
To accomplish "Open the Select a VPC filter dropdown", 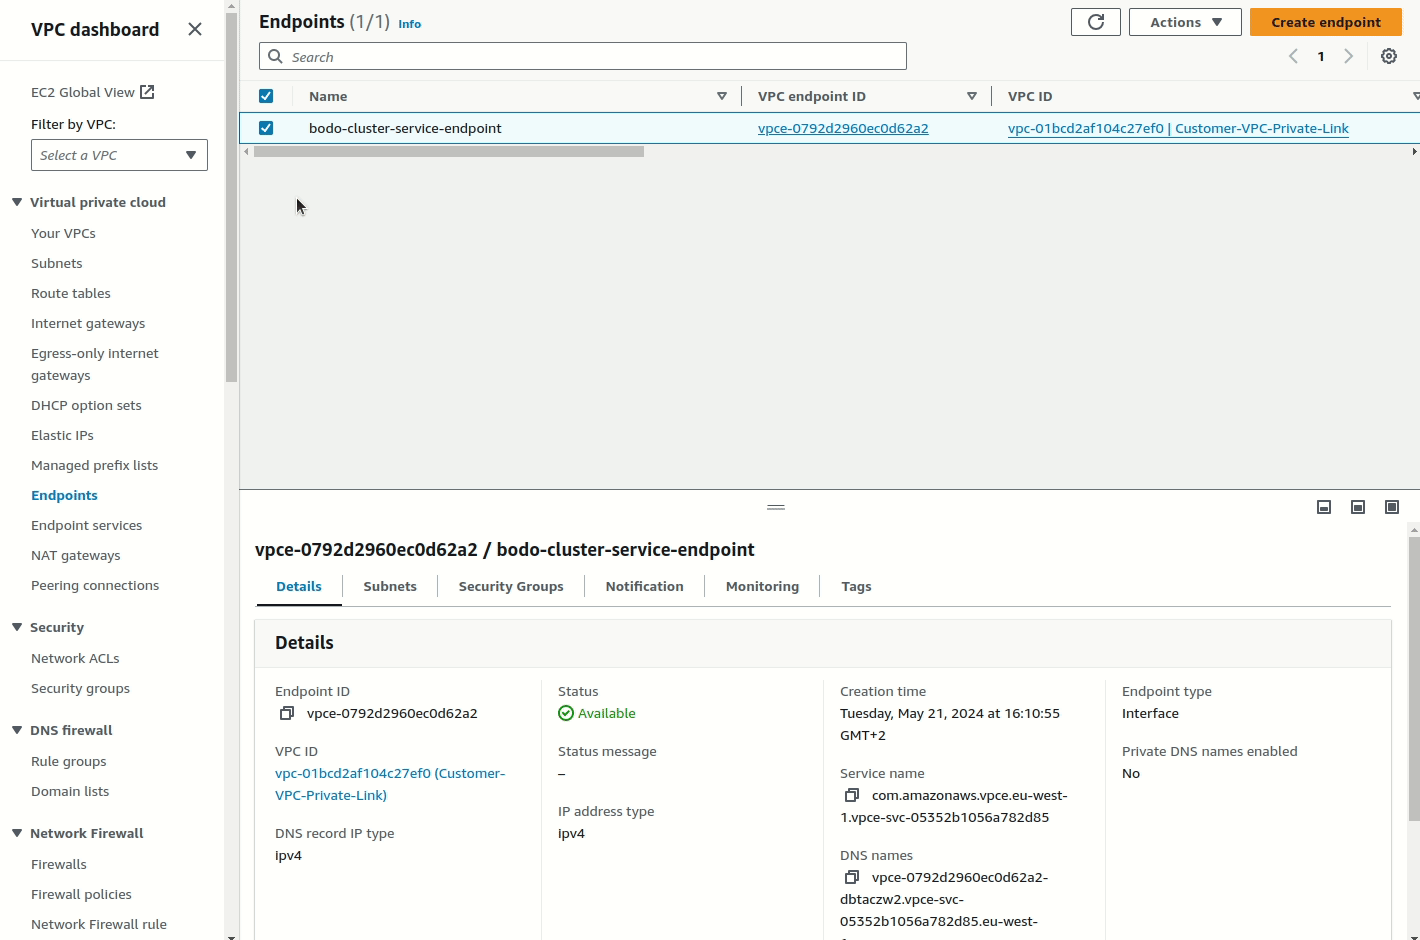I will [119, 155].
